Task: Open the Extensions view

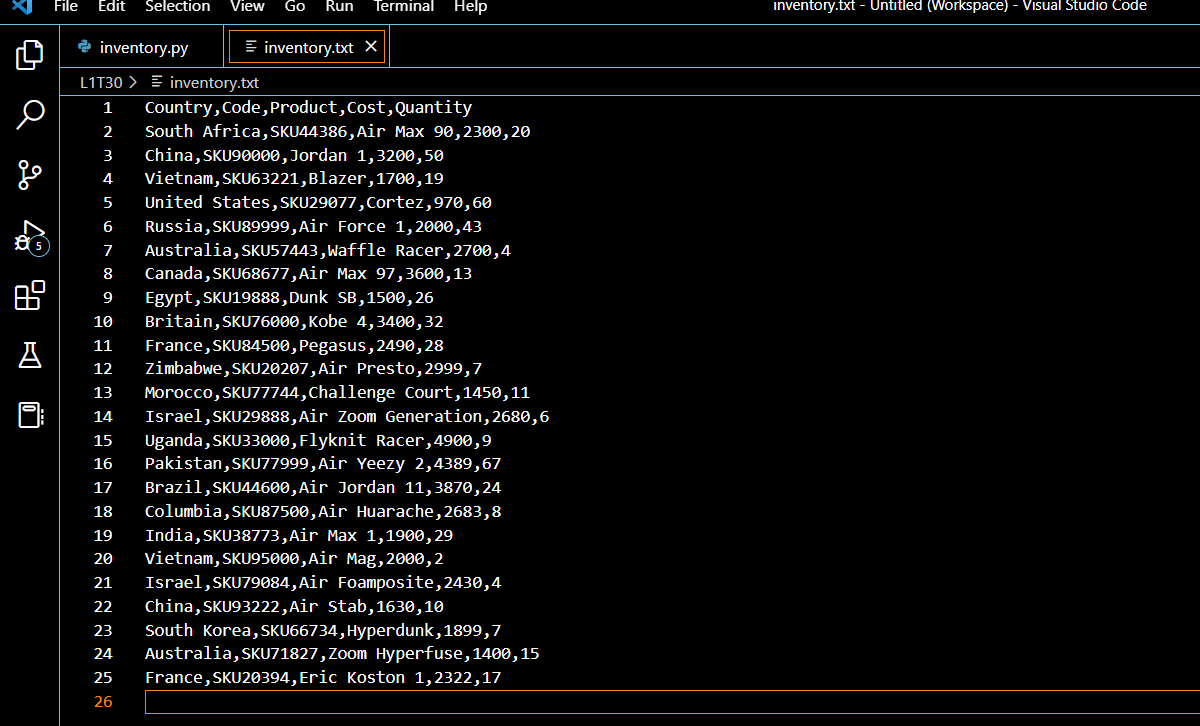Action: [x=29, y=295]
